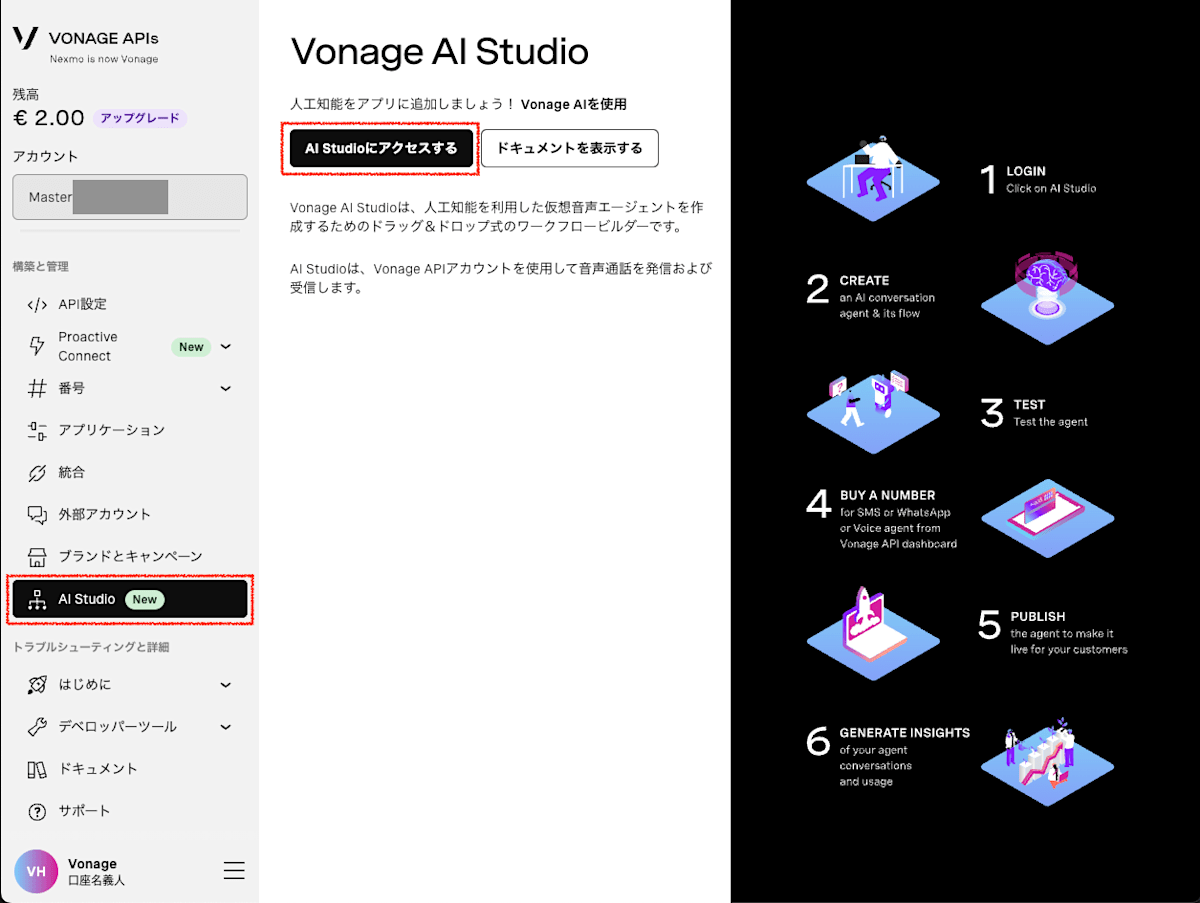Open the hamburger menu beside Vonage user

234,871
